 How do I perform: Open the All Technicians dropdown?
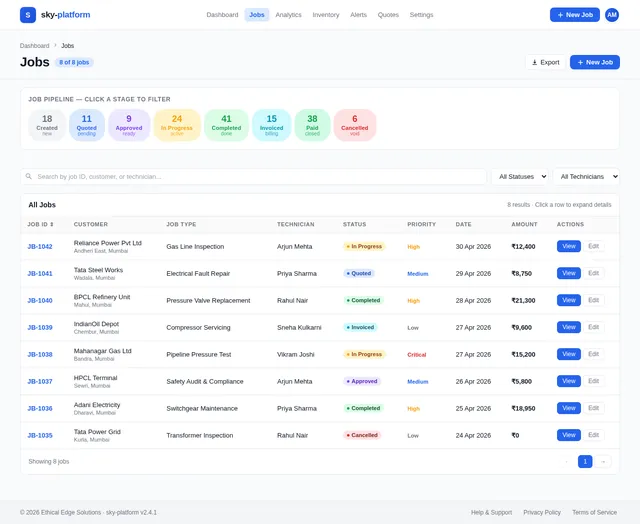pos(586,176)
